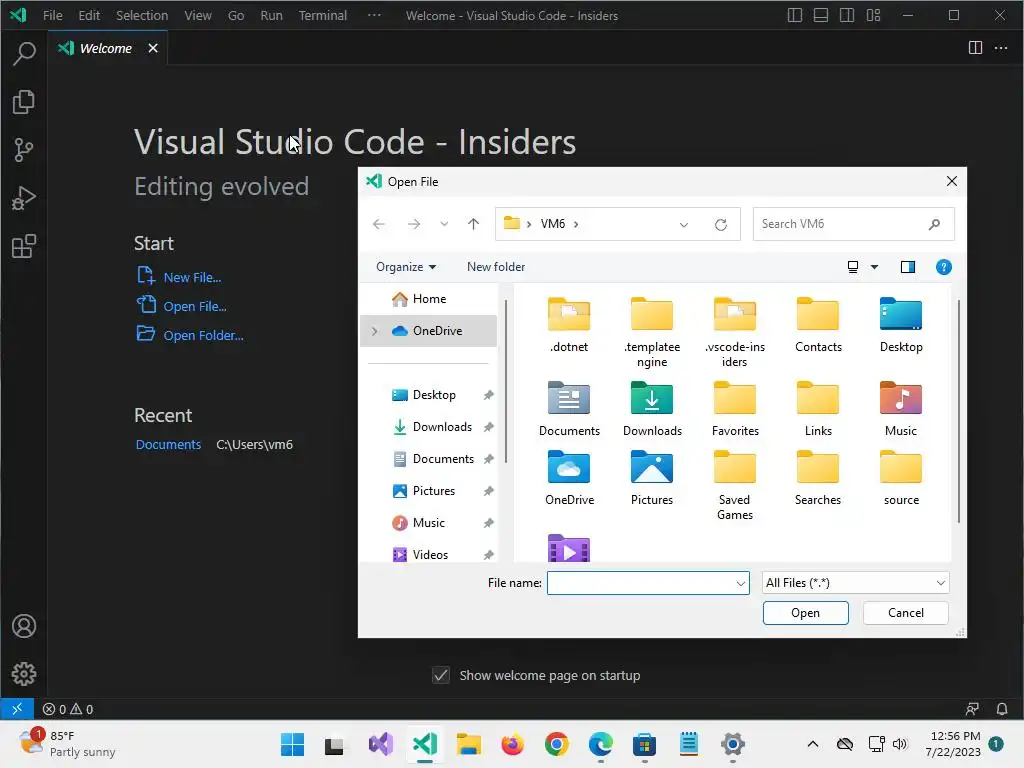Show hidden system tray icons

click(x=812, y=744)
